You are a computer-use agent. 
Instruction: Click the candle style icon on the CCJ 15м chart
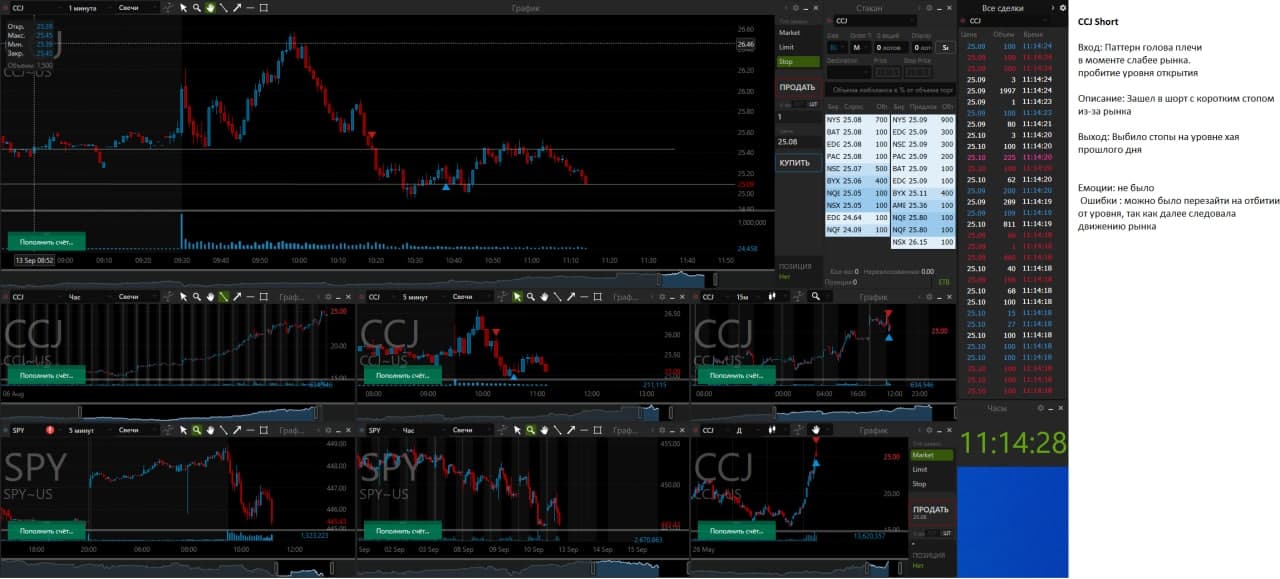[x=773, y=296]
